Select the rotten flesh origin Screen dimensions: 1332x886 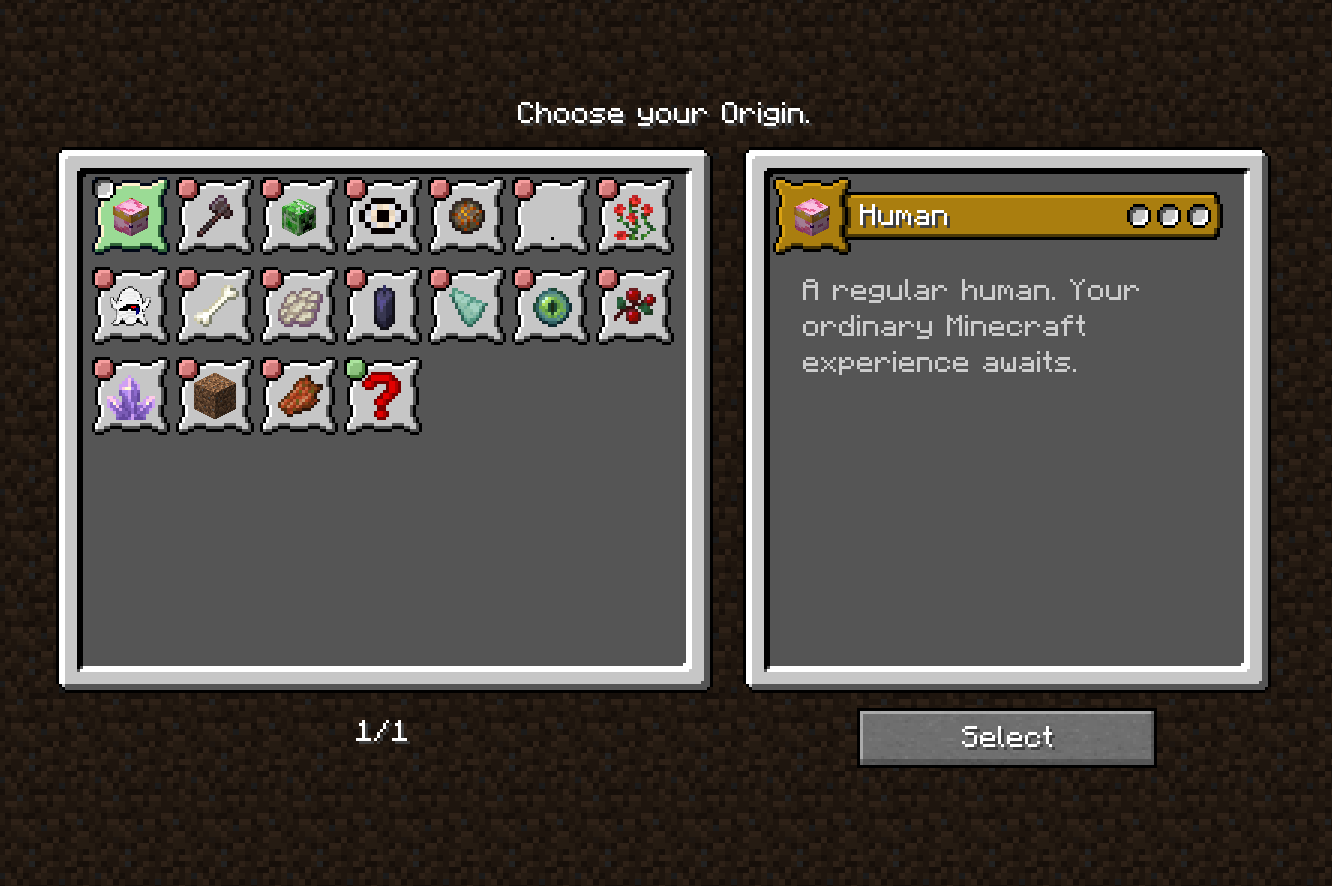(299, 396)
